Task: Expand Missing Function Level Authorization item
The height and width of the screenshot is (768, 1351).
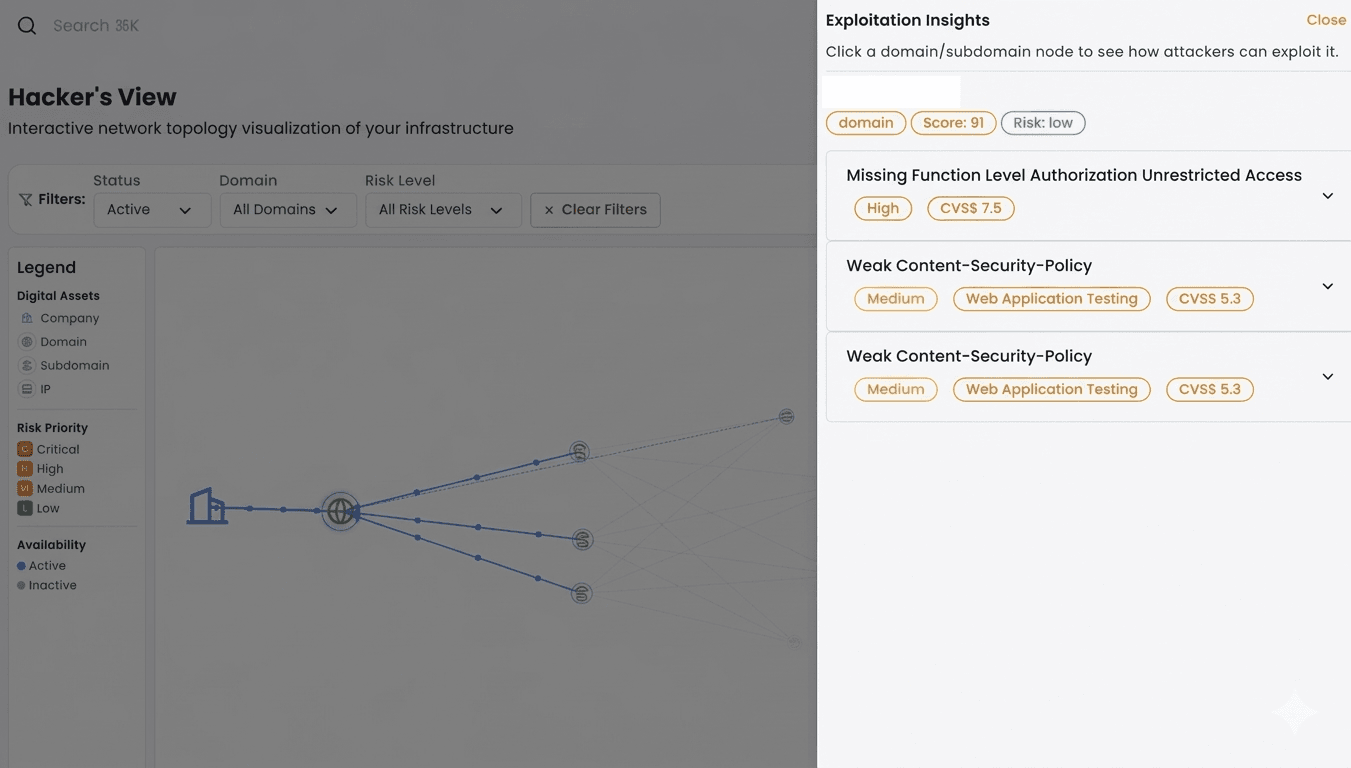Action: pyautogui.click(x=1327, y=196)
